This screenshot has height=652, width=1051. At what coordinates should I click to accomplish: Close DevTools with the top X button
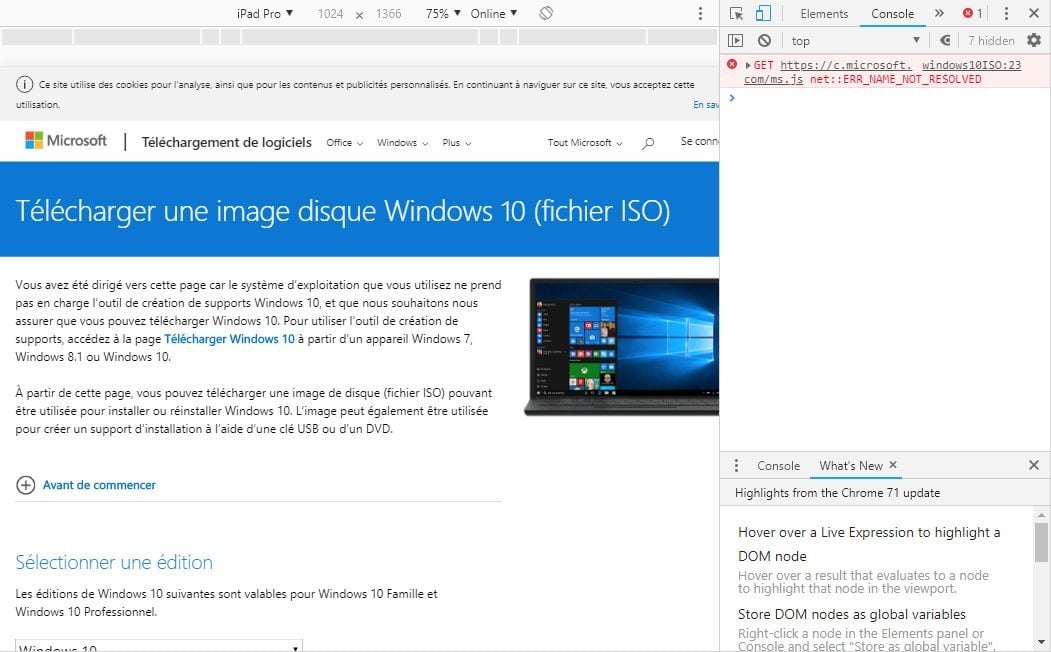point(1034,13)
